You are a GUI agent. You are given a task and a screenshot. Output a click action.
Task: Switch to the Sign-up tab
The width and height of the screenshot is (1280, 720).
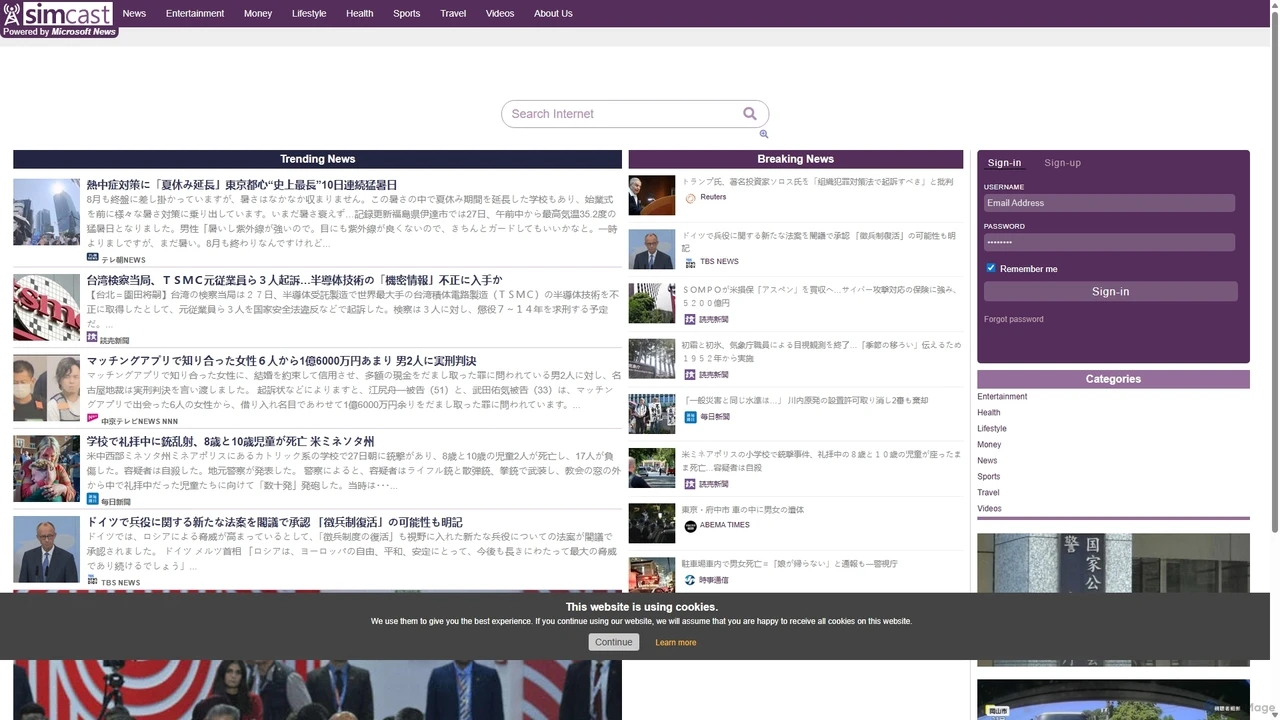(1063, 163)
